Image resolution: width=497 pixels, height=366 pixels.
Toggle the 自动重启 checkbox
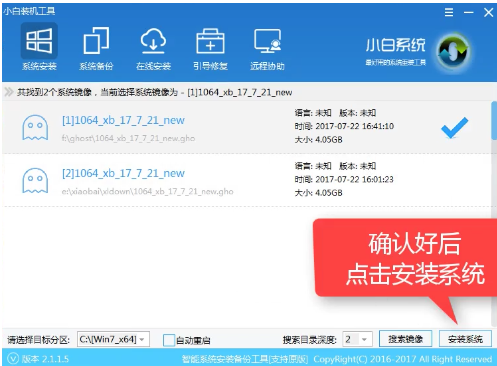pyautogui.click(x=169, y=340)
